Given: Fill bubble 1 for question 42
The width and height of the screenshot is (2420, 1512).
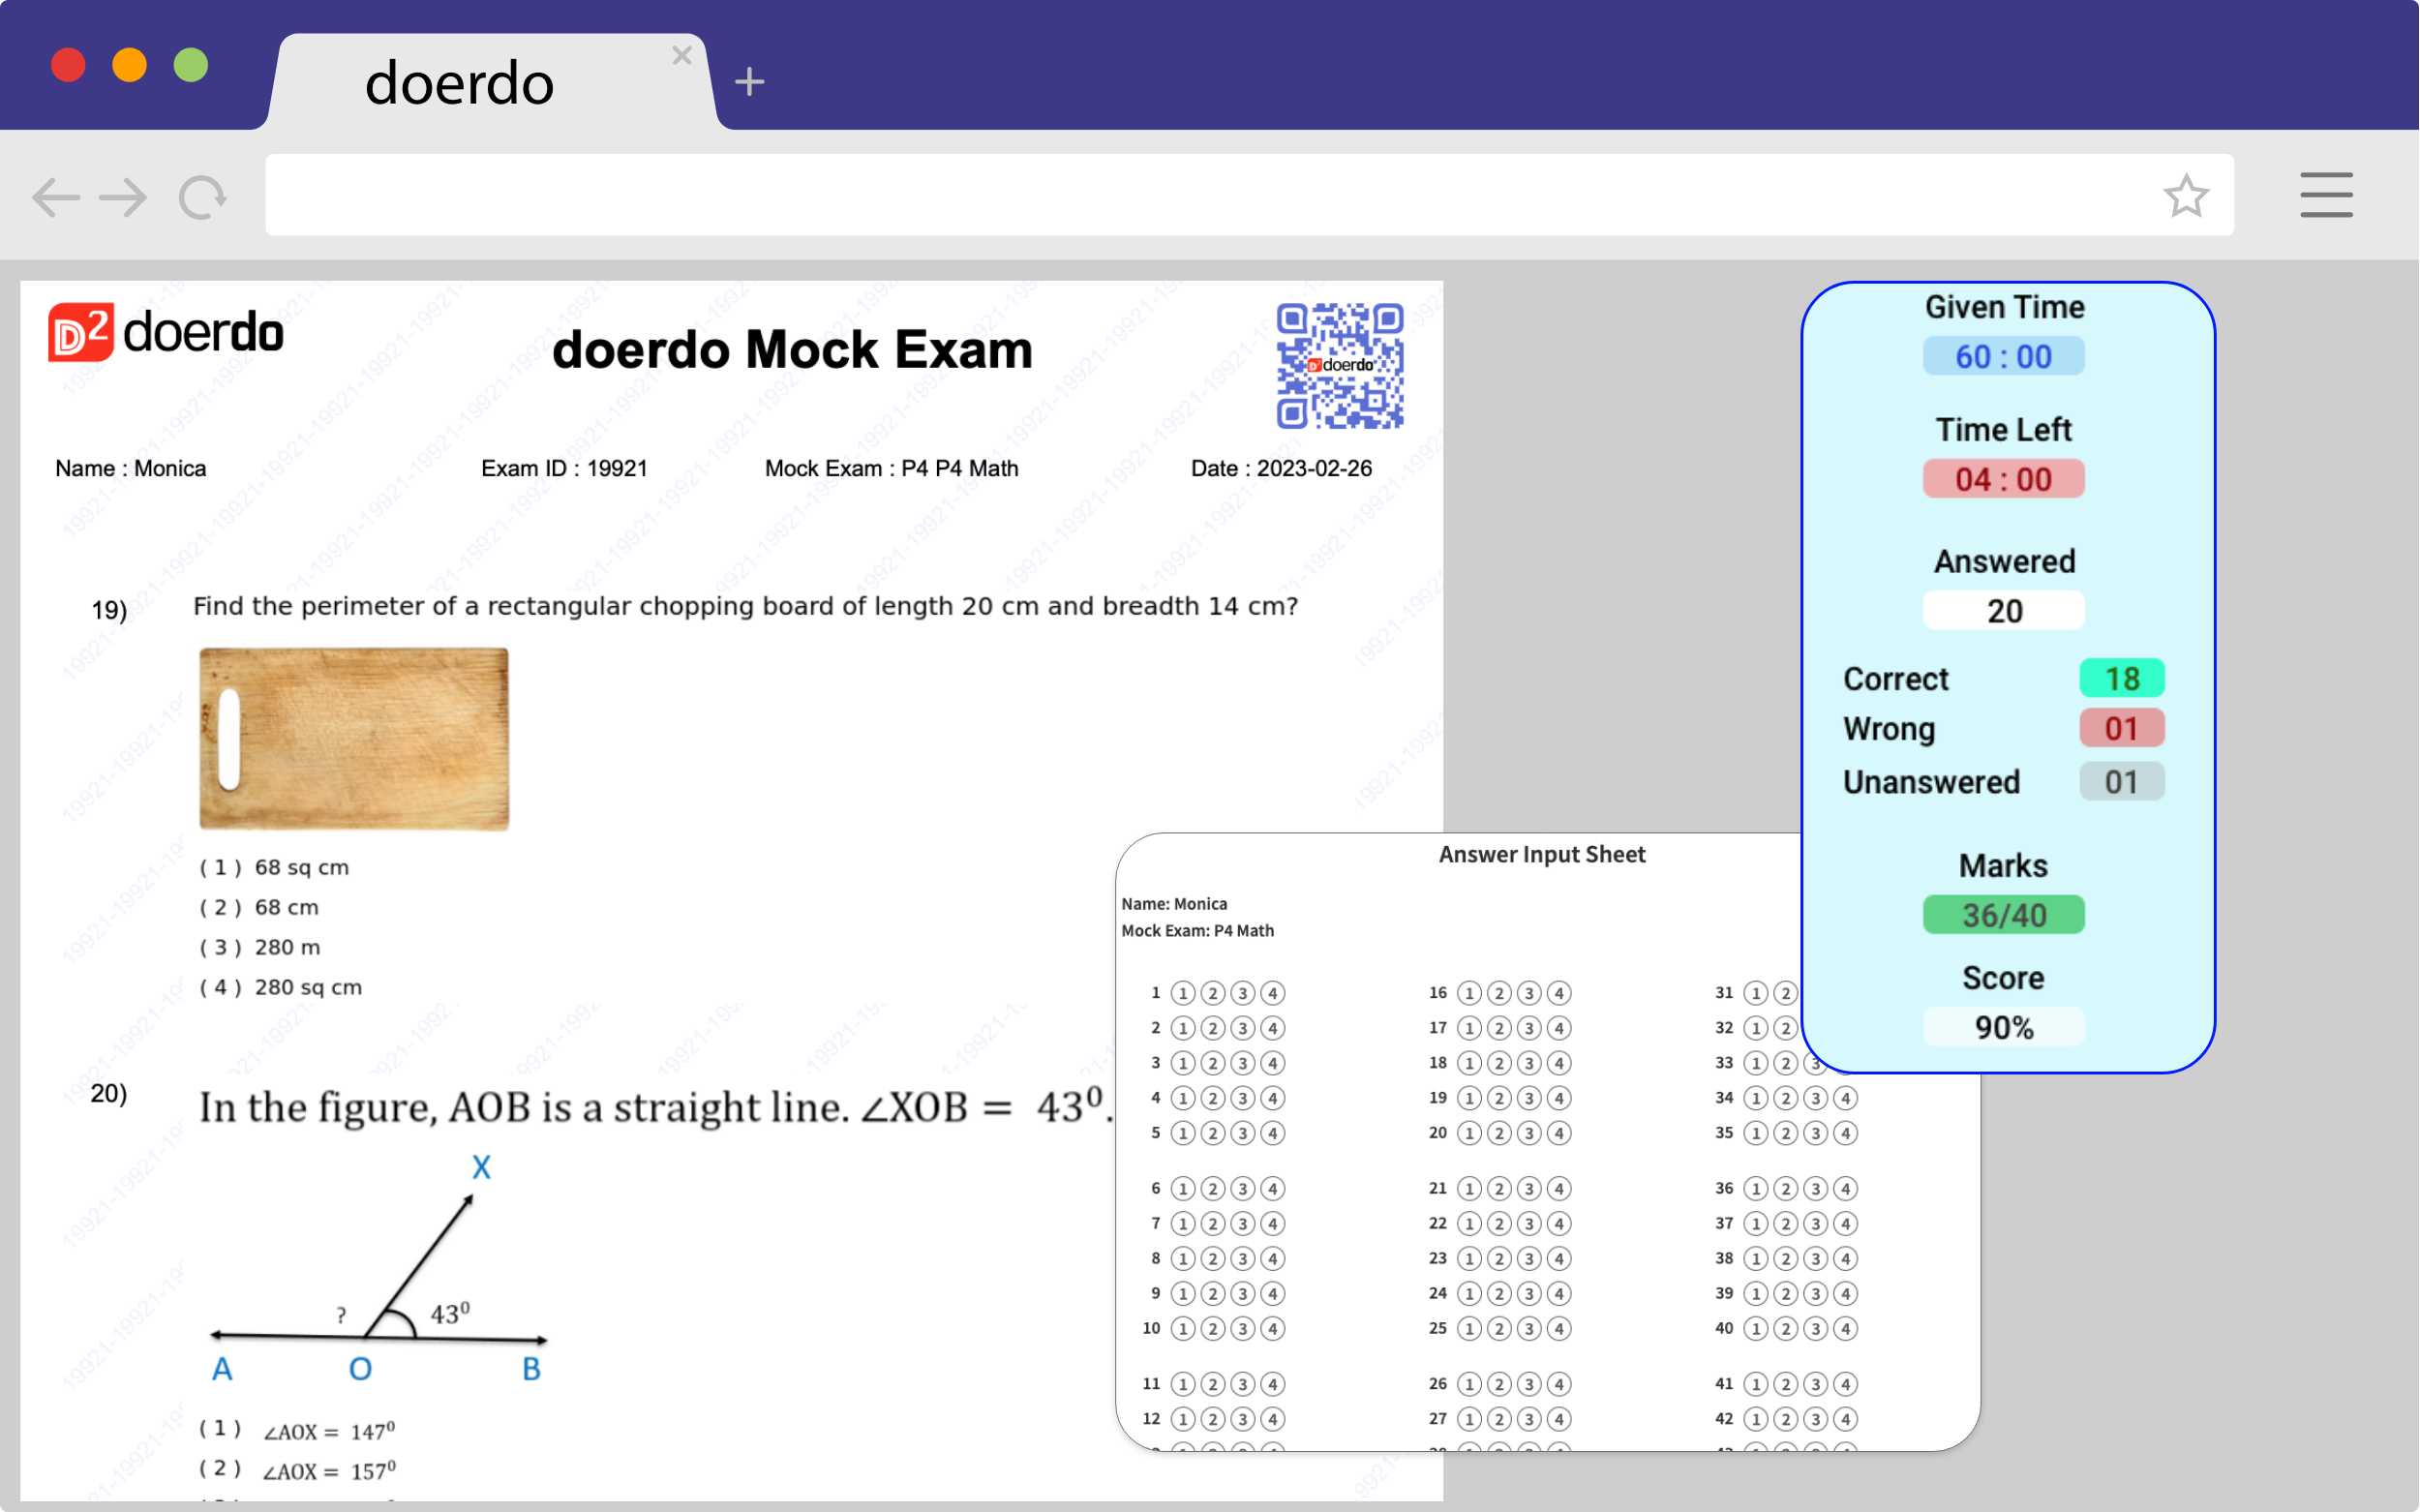Looking at the screenshot, I should pos(1754,1419).
